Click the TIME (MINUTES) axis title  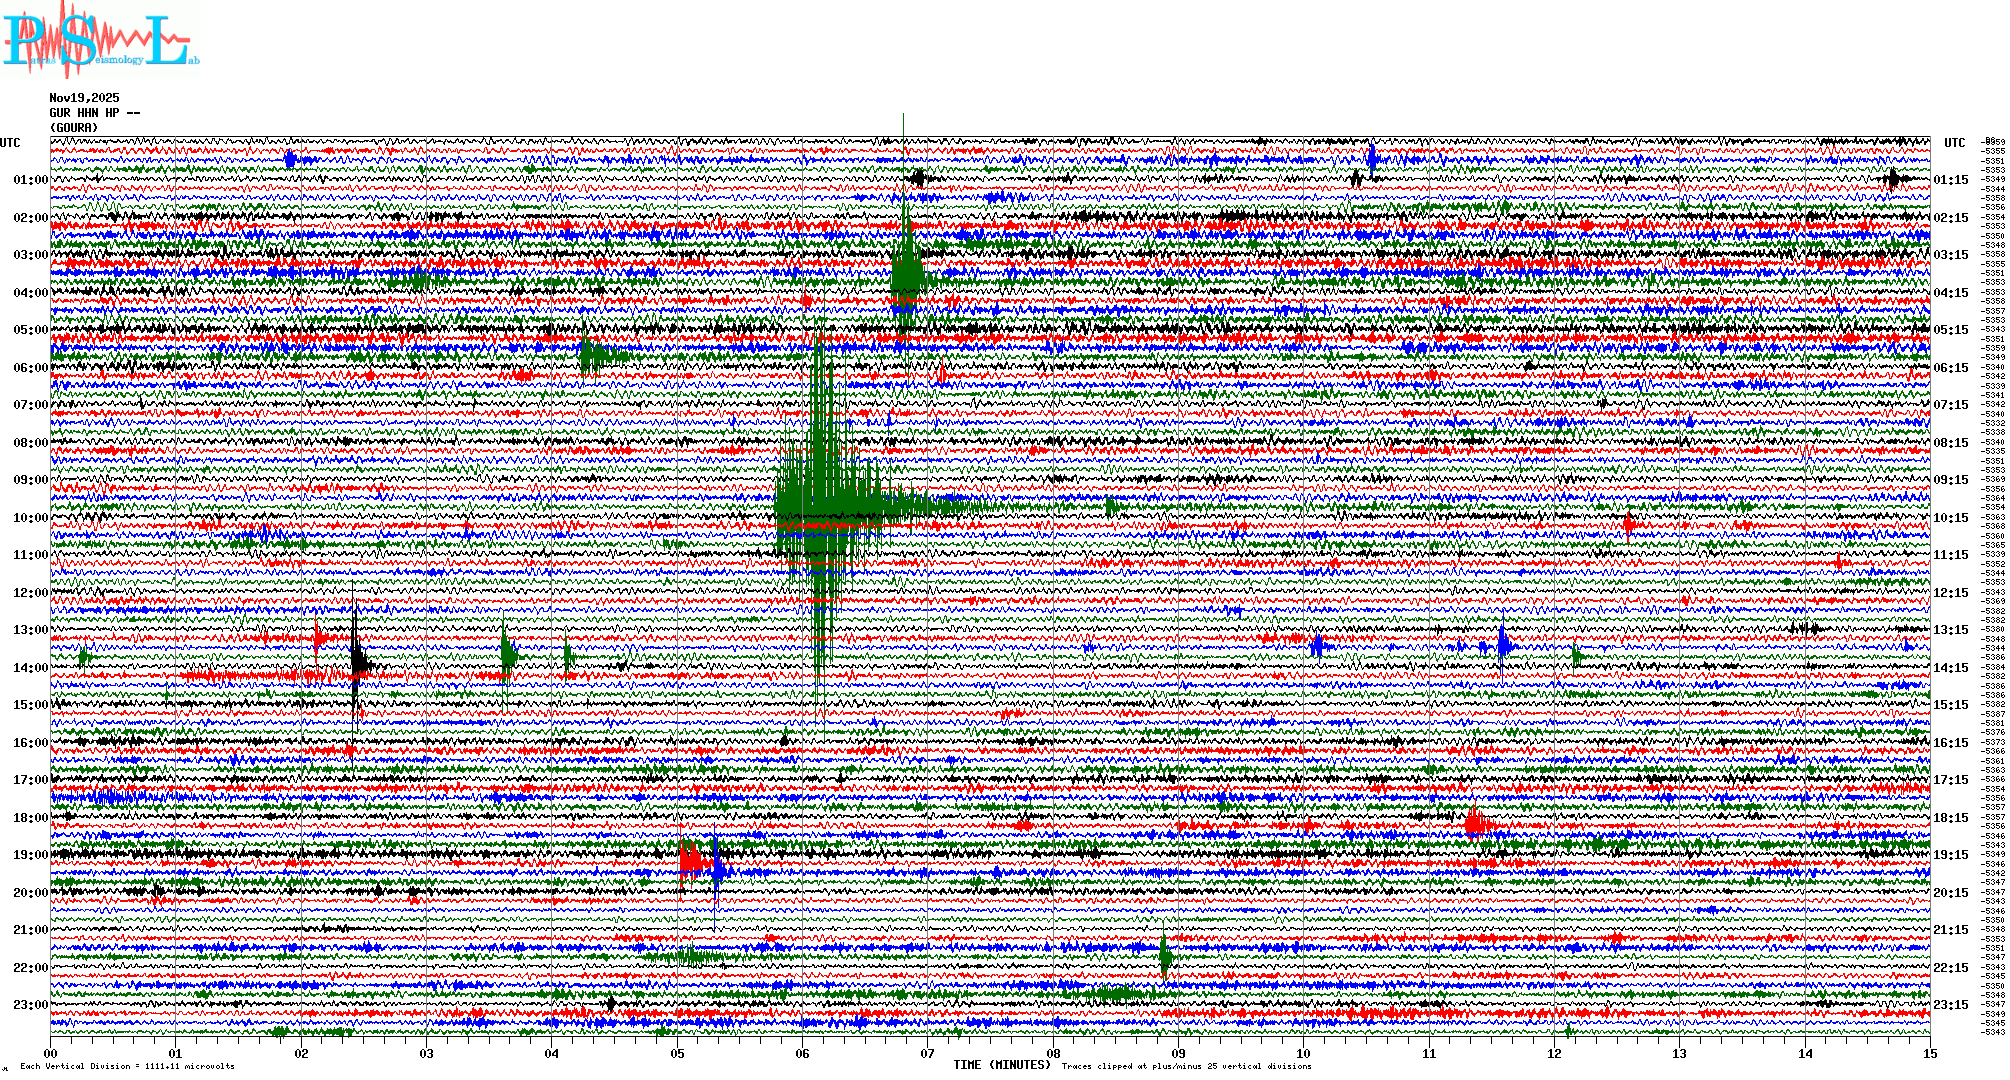point(1002,1065)
